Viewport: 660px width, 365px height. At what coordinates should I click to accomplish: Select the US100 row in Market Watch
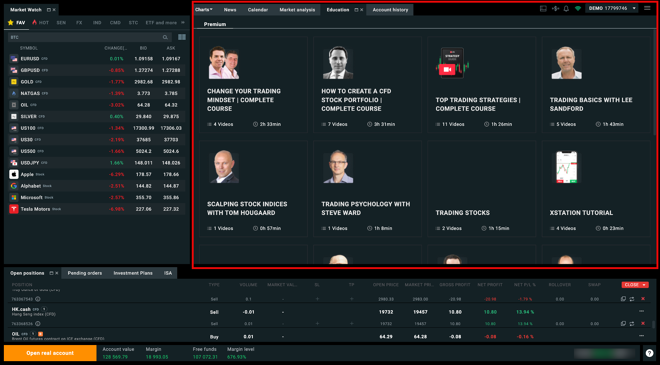pos(96,128)
